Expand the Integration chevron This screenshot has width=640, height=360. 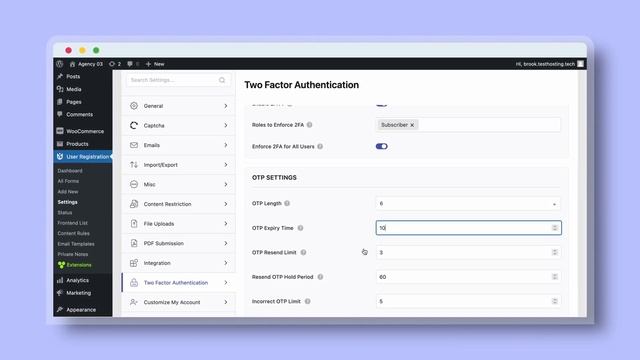226,263
